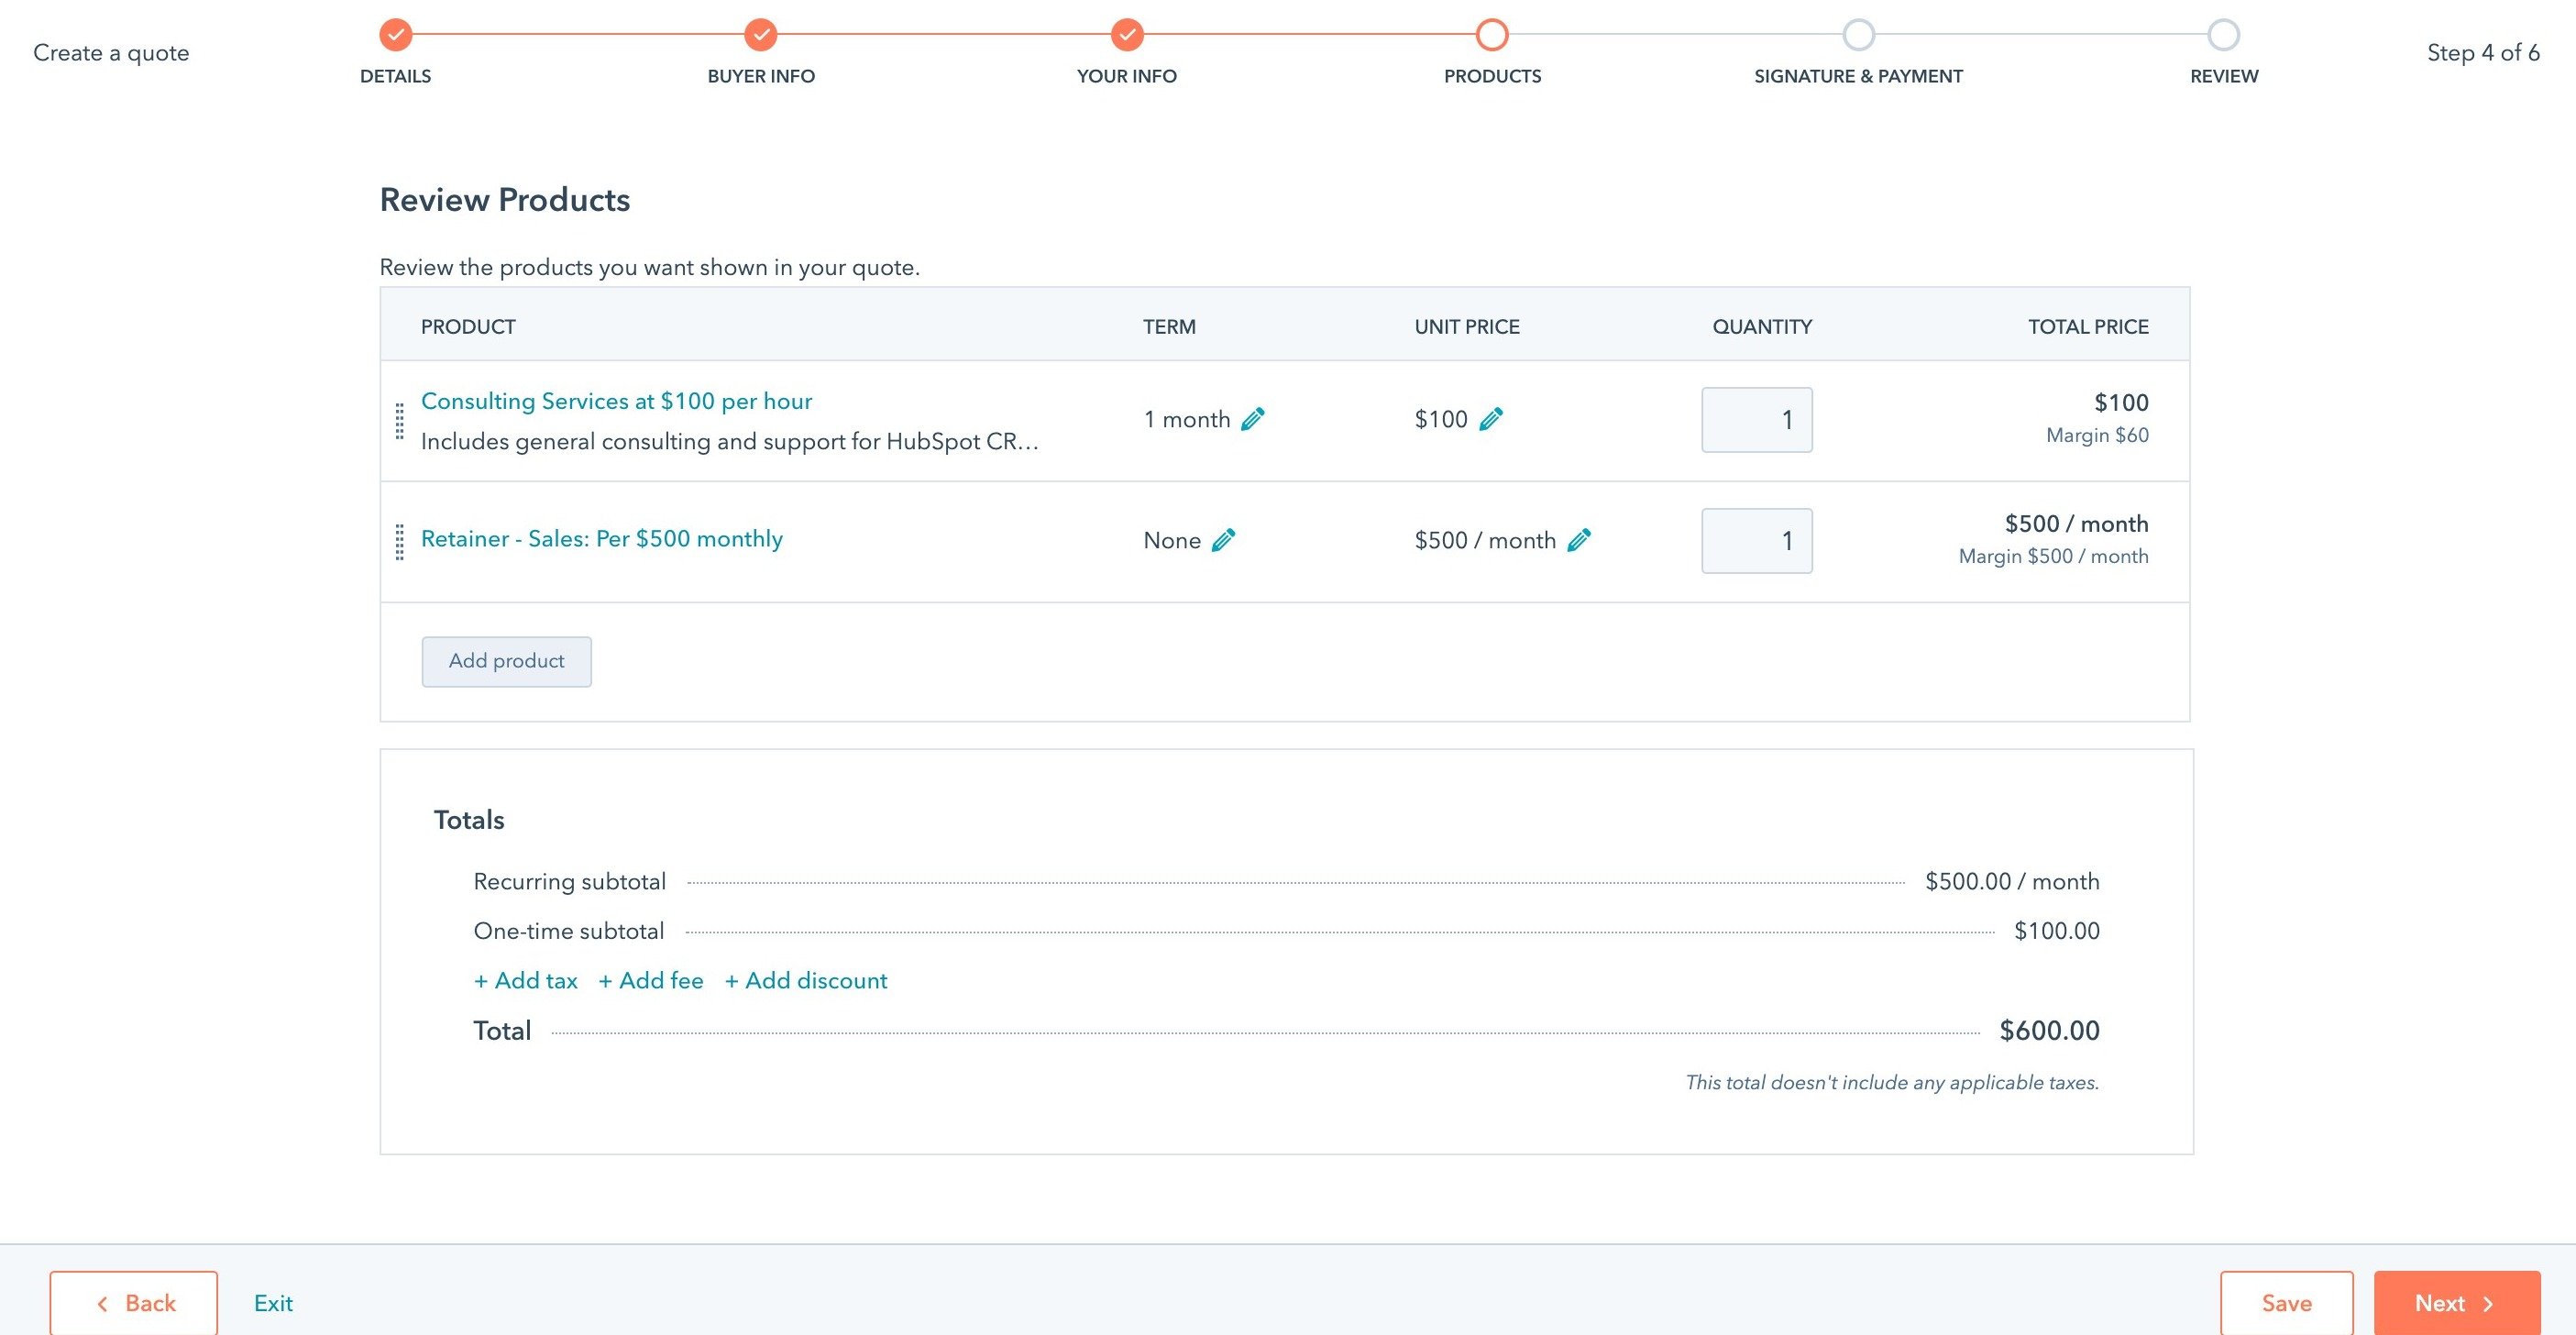The height and width of the screenshot is (1335, 2576).
Task: Toggle quantity field for Consulting Services
Action: pyautogui.click(x=1757, y=419)
